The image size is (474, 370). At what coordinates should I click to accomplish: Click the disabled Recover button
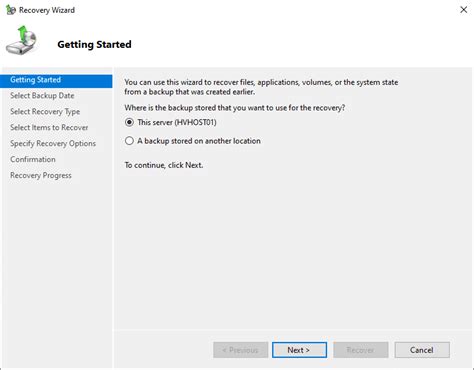(x=361, y=350)
